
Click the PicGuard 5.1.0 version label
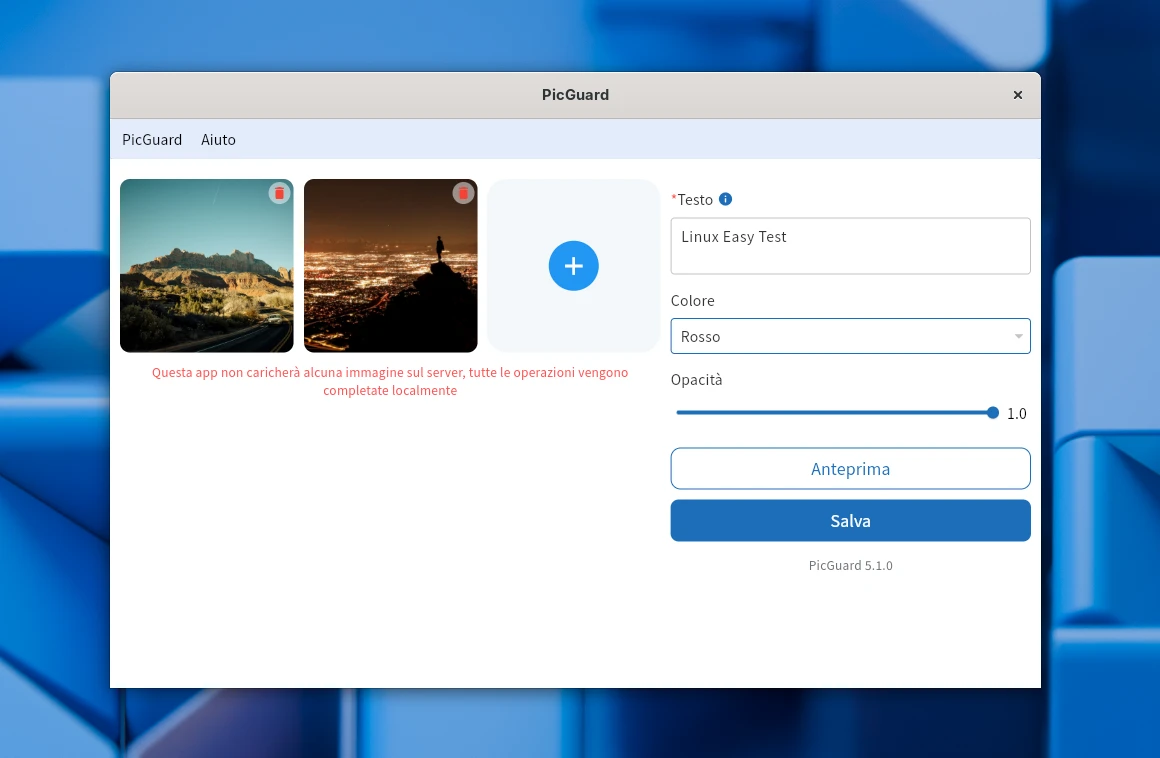(850, 566)
